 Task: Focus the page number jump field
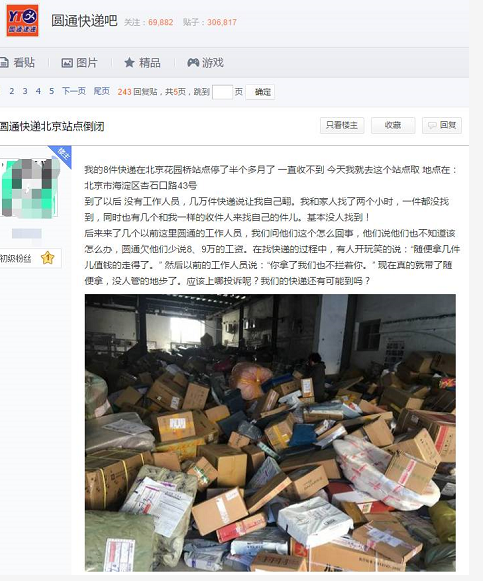222,92
